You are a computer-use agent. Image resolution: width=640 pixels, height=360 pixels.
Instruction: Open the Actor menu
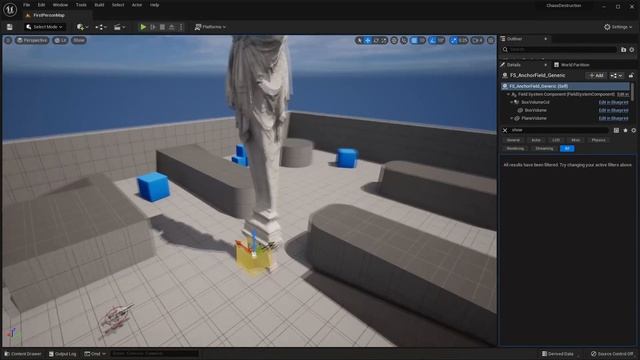click(x=137, y=5)
